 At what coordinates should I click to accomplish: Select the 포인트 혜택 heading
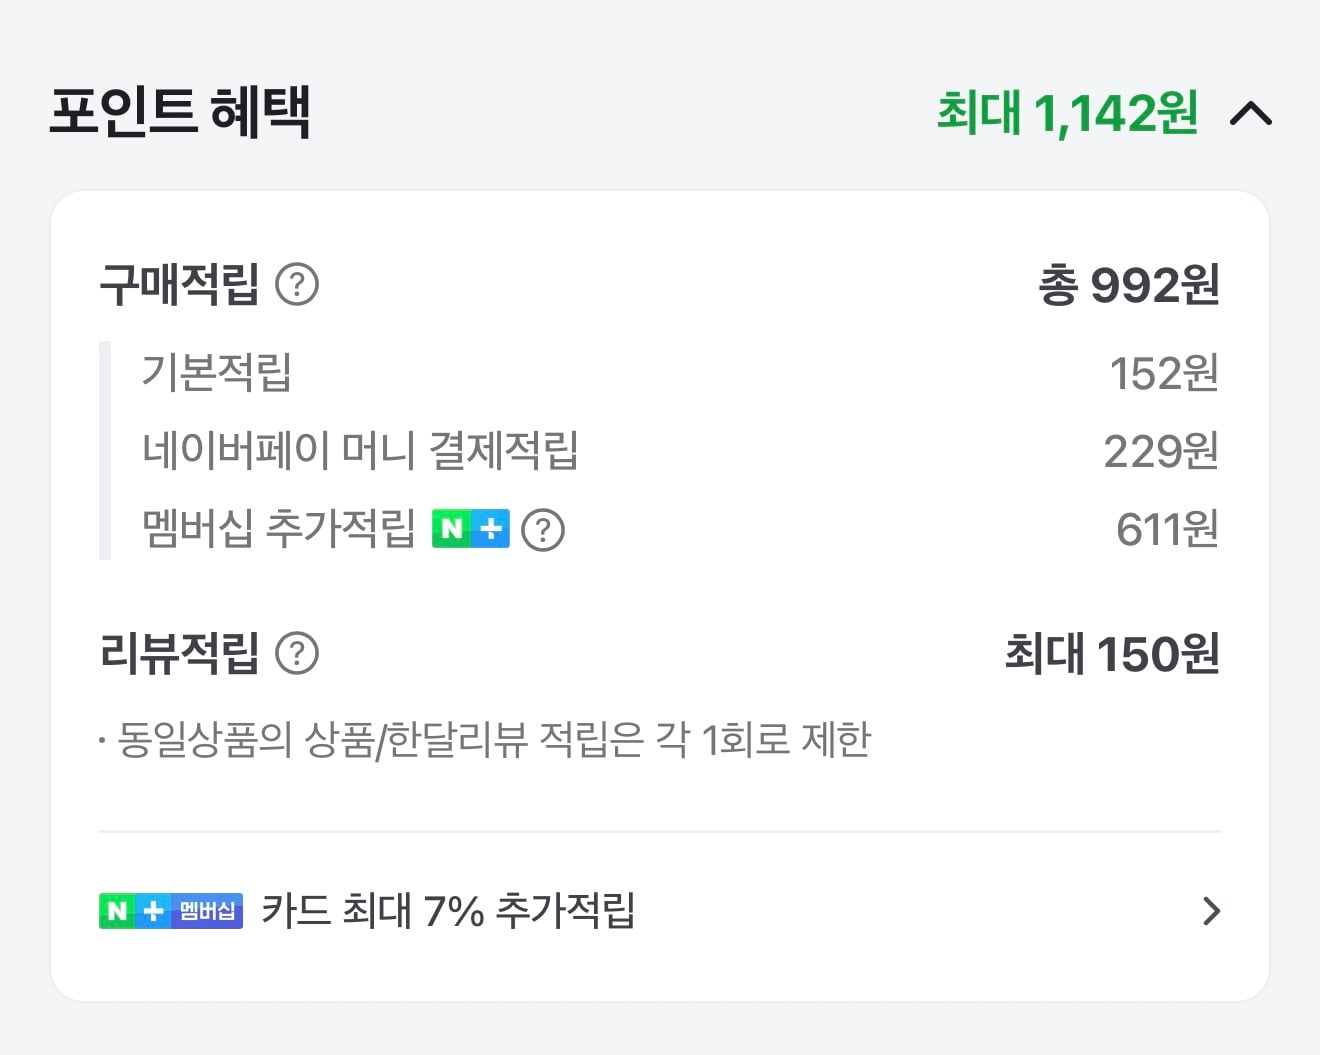tap(182, 110)
